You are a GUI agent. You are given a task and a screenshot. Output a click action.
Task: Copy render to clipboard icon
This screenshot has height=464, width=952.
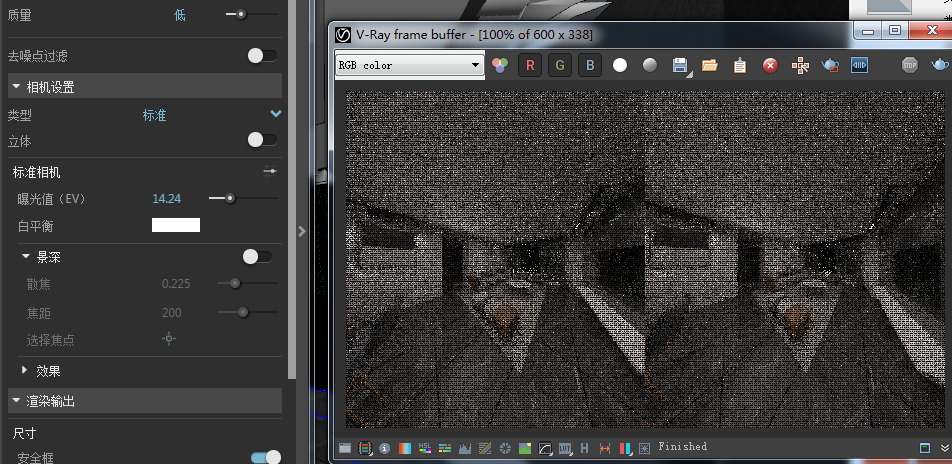coord(740,65)
